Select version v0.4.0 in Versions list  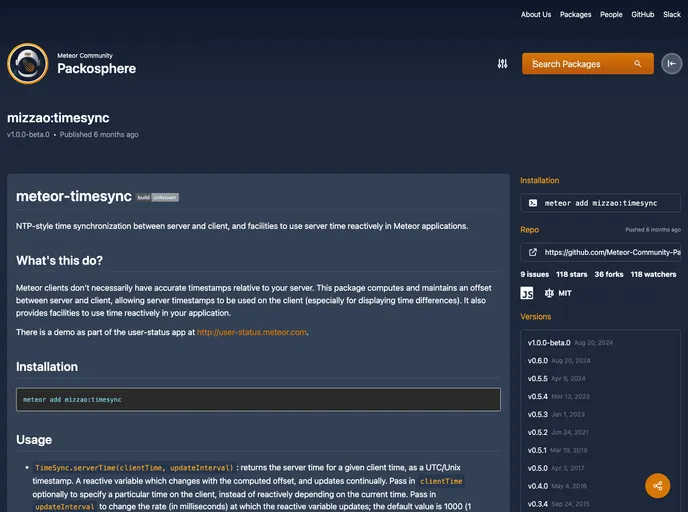click(538, 486)
